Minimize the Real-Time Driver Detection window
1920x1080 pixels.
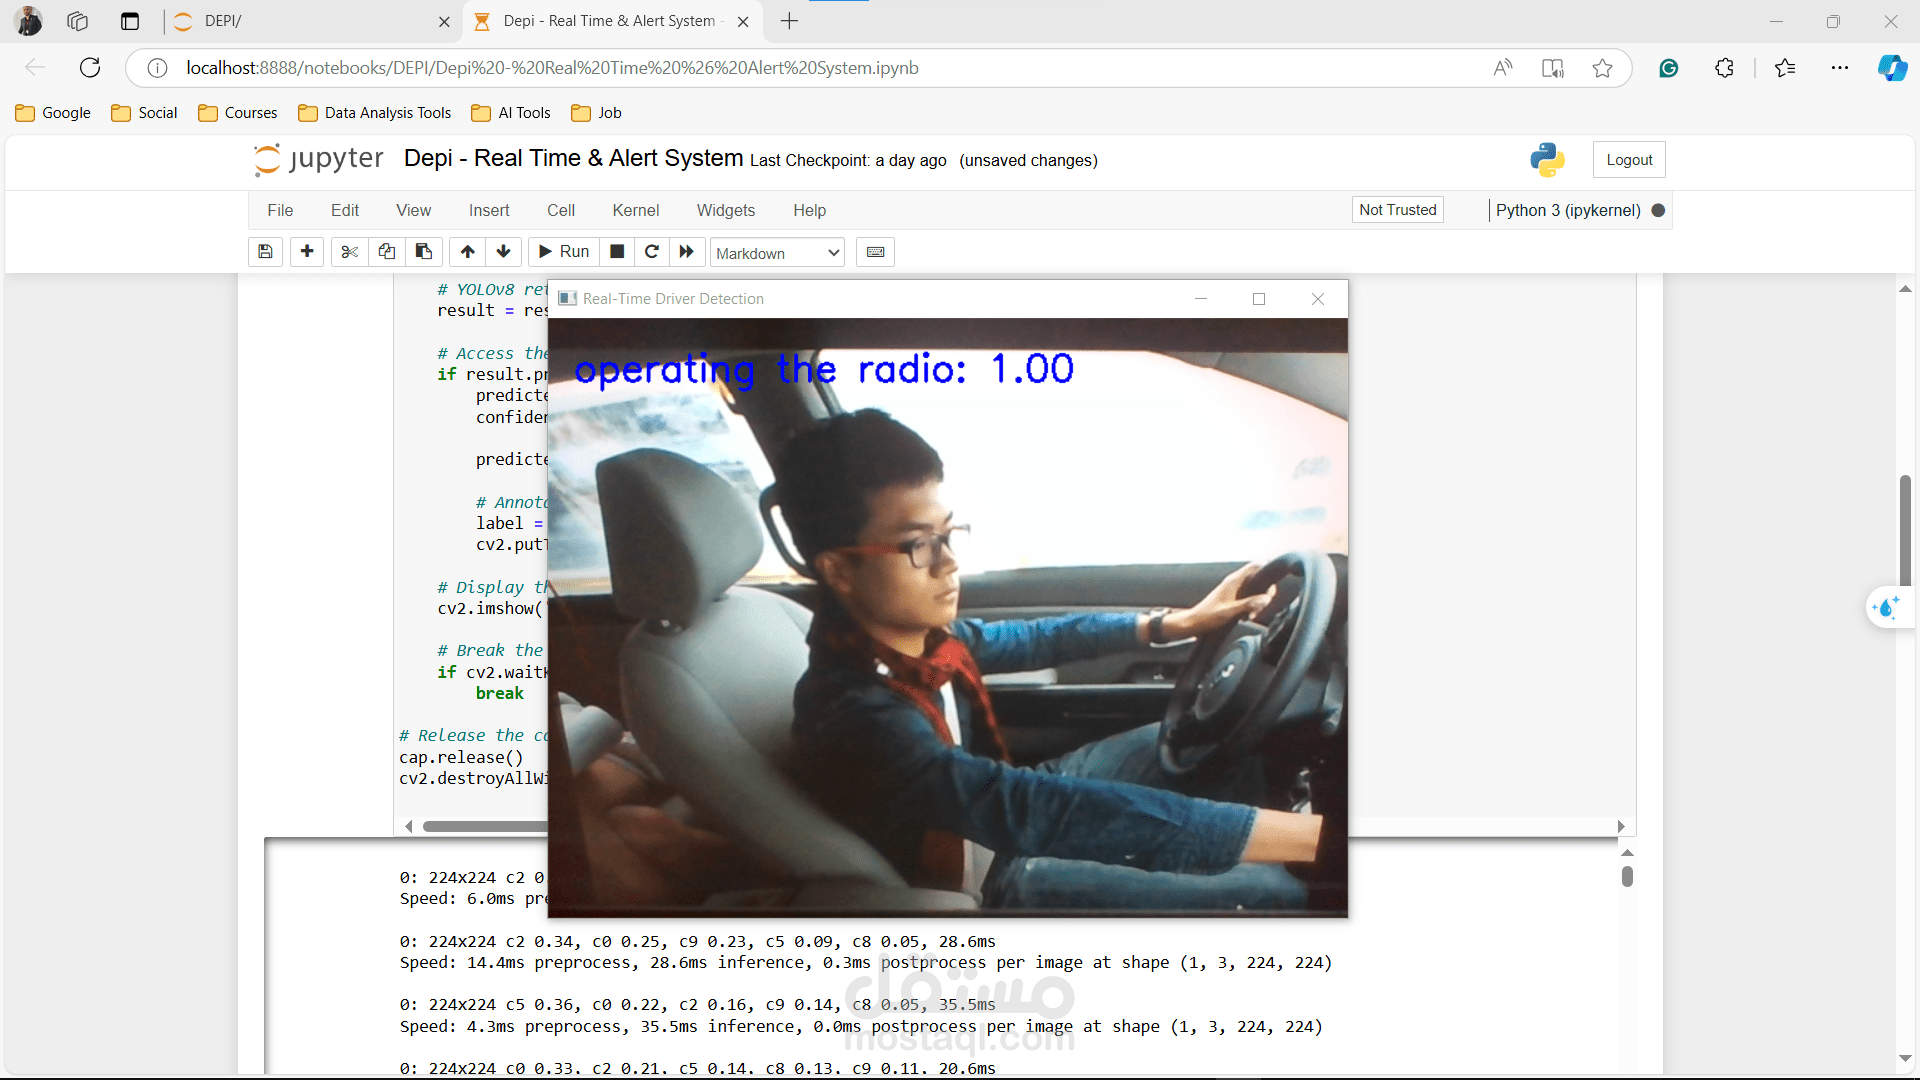tap(1201, 299)
